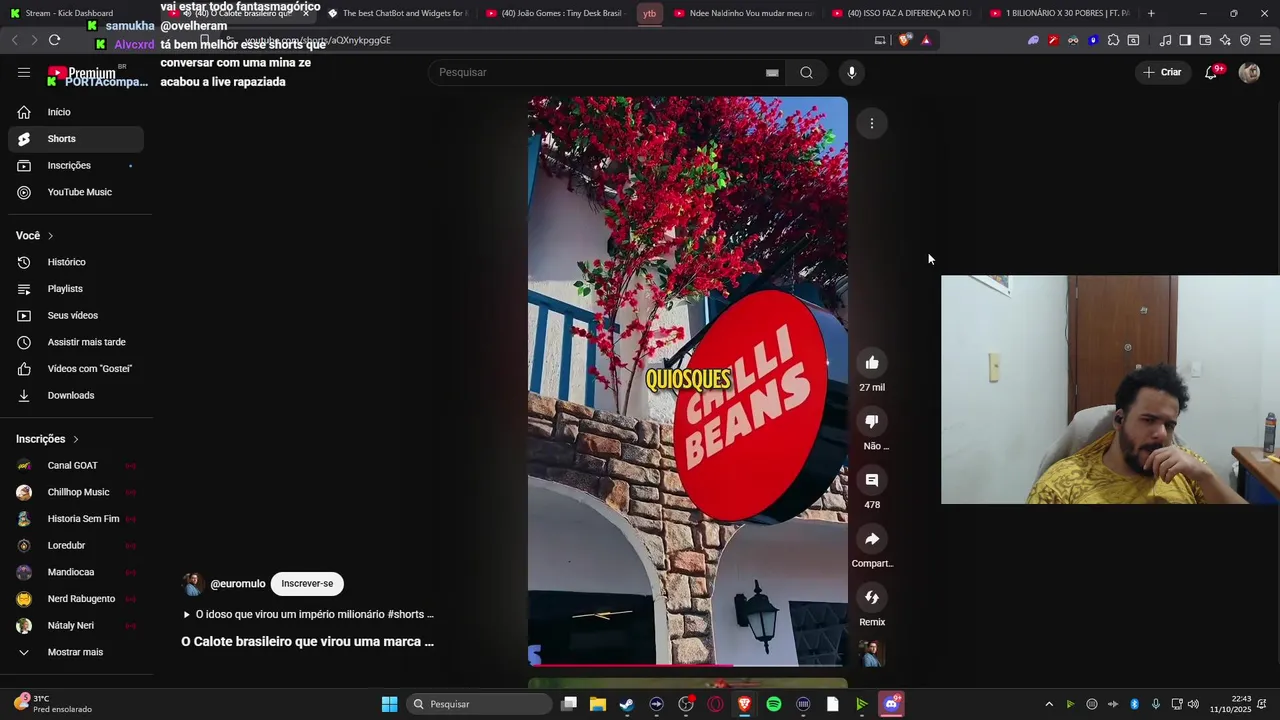This screenshot has height=720, width=1280.
Task: Open Nerd Rabugento subscription
Action: (x=76, y=599)
